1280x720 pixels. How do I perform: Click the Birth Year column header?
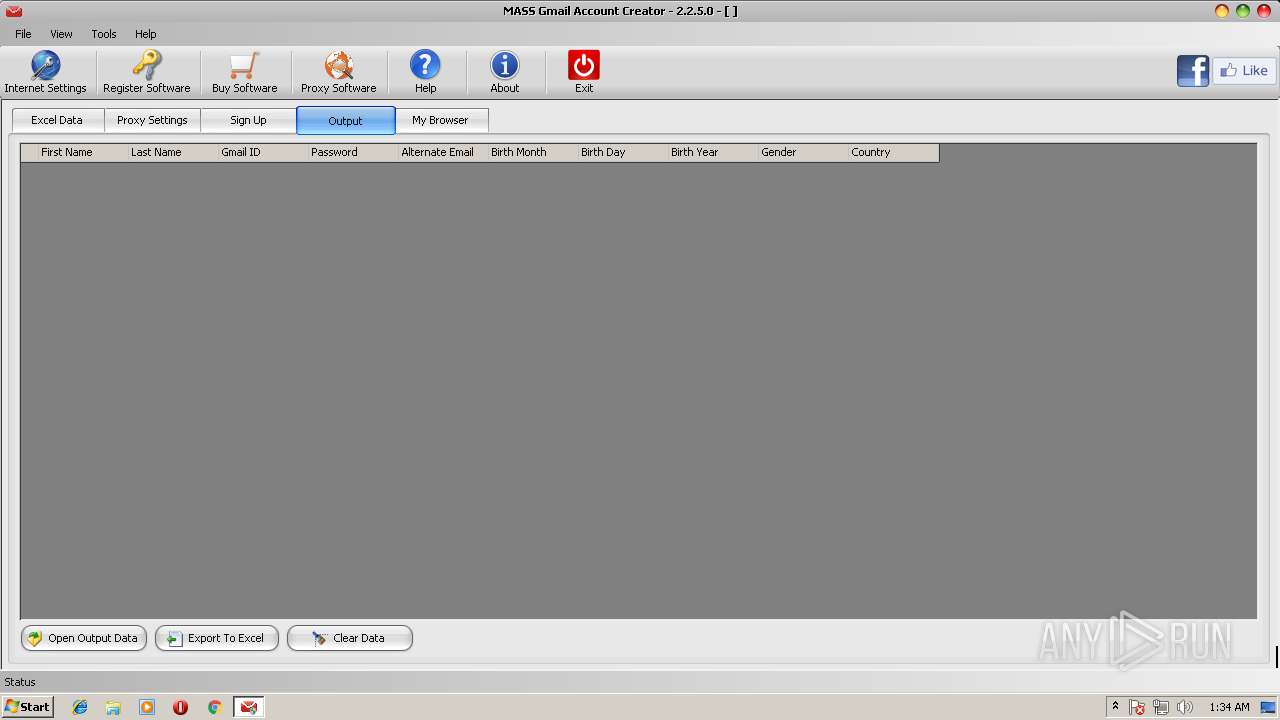click(712, 152)
